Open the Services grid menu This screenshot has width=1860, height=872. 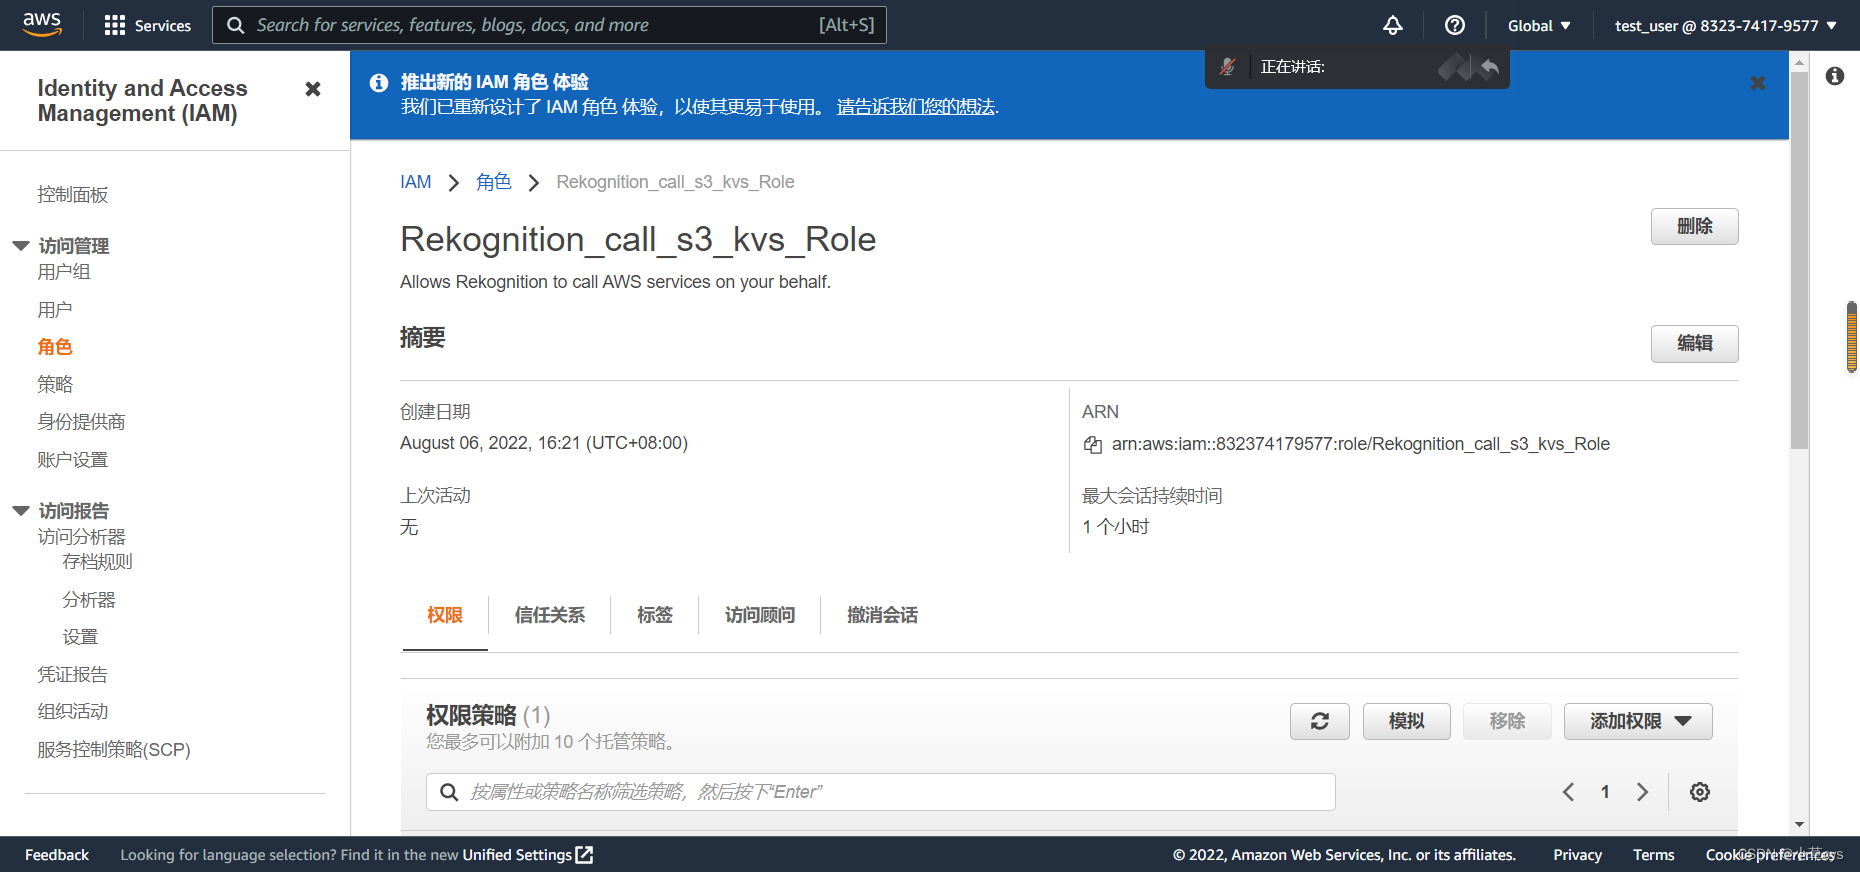click(x=148, y=25)
